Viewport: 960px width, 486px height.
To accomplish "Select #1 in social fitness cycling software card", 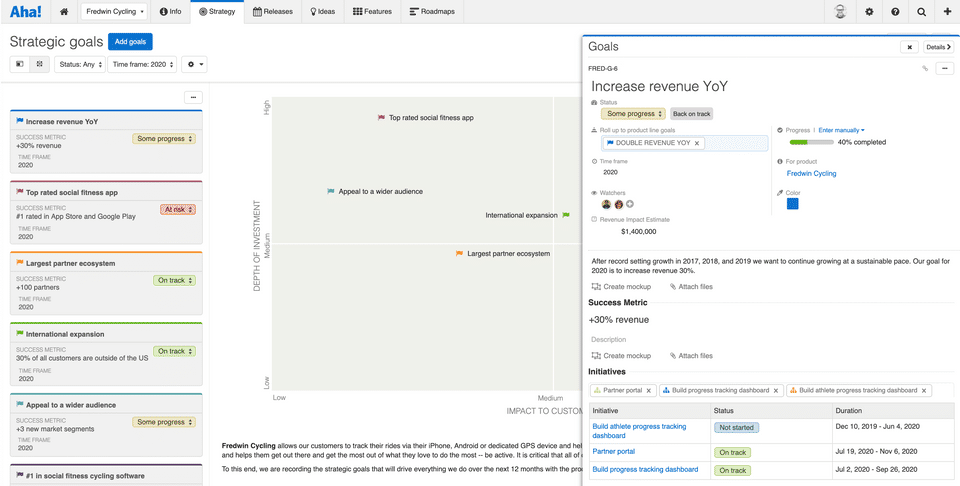I will (106, 475).
